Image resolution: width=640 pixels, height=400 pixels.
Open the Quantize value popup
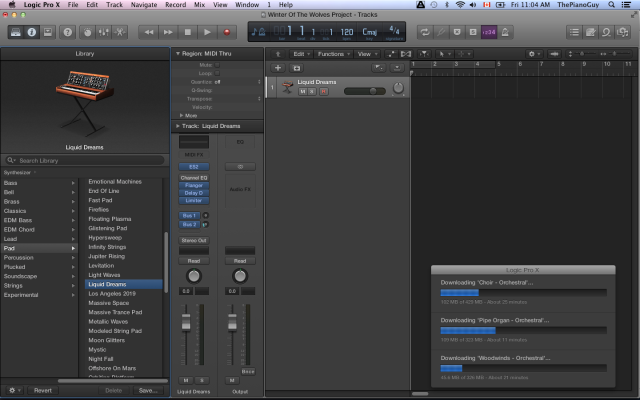238,82
